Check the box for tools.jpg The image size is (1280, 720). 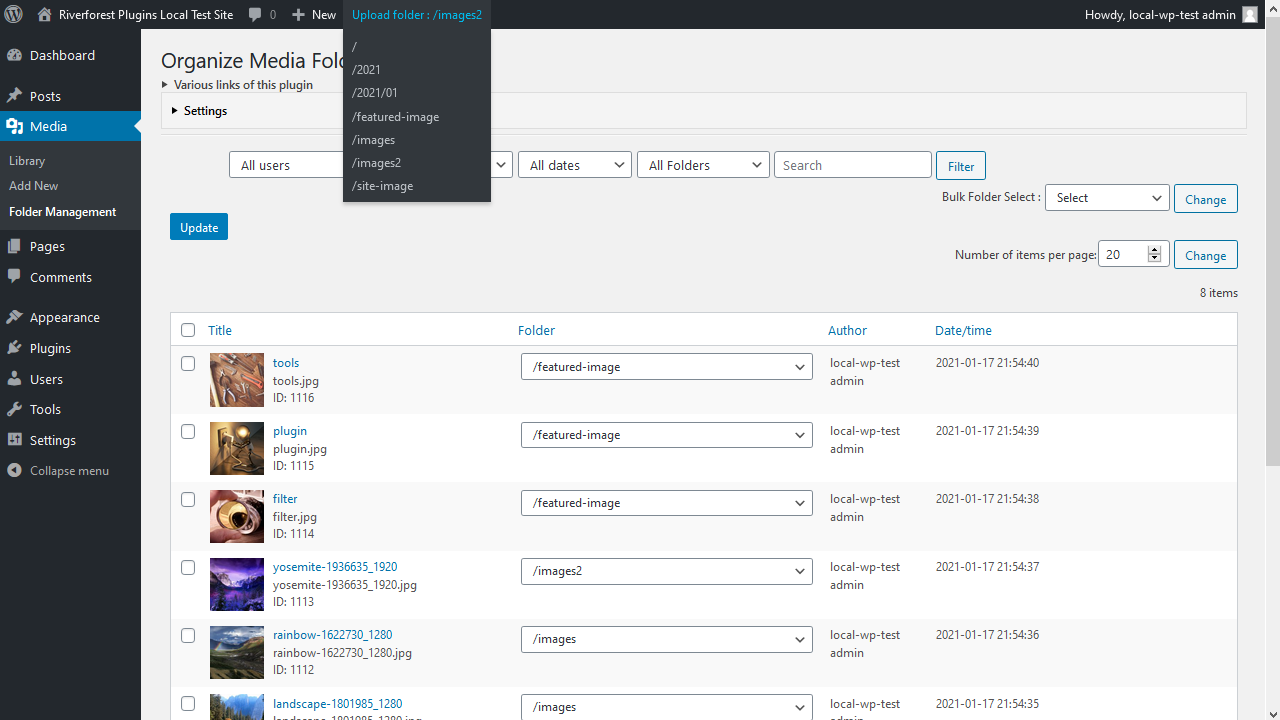click(x=188, y=364)
